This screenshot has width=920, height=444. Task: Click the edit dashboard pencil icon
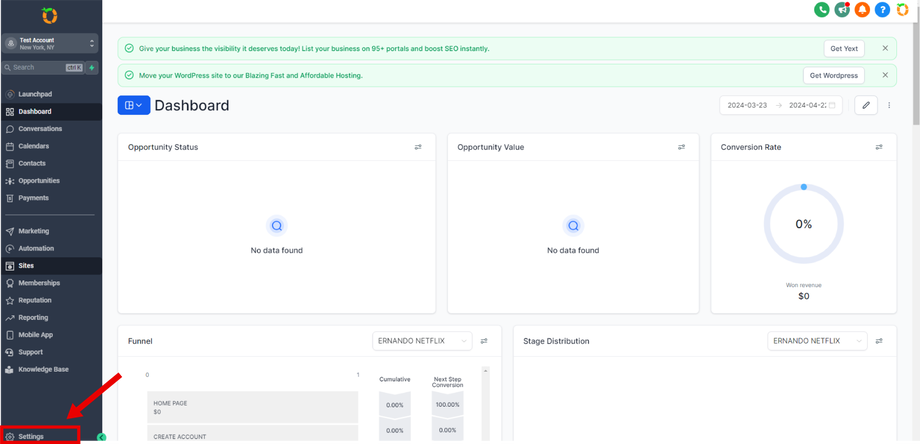click(x=866, y=105)
